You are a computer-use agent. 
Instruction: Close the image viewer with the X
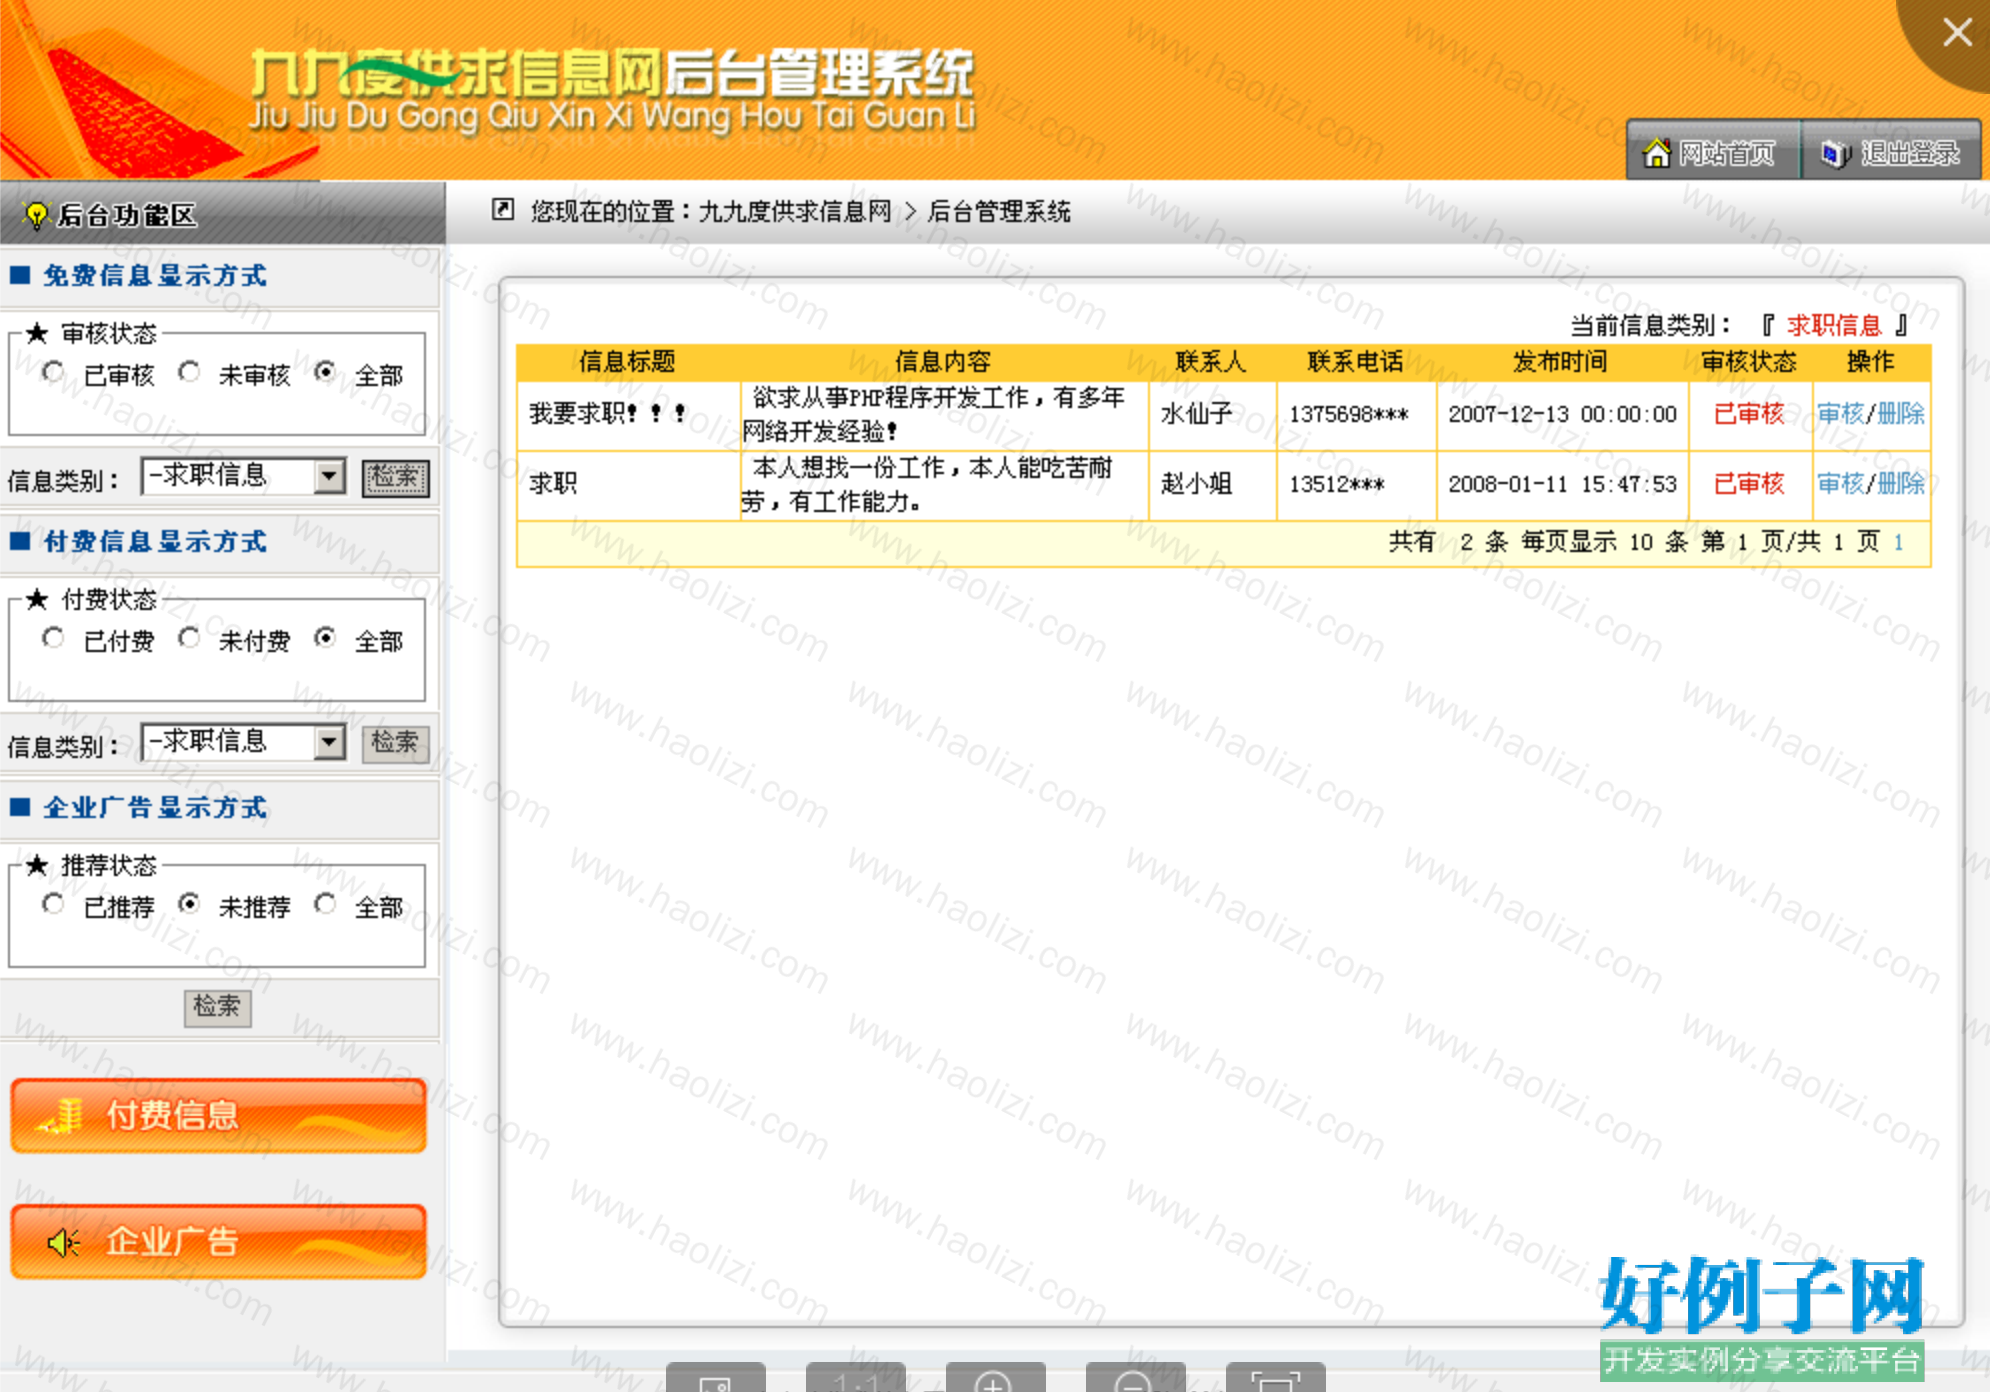(1957, 33)
